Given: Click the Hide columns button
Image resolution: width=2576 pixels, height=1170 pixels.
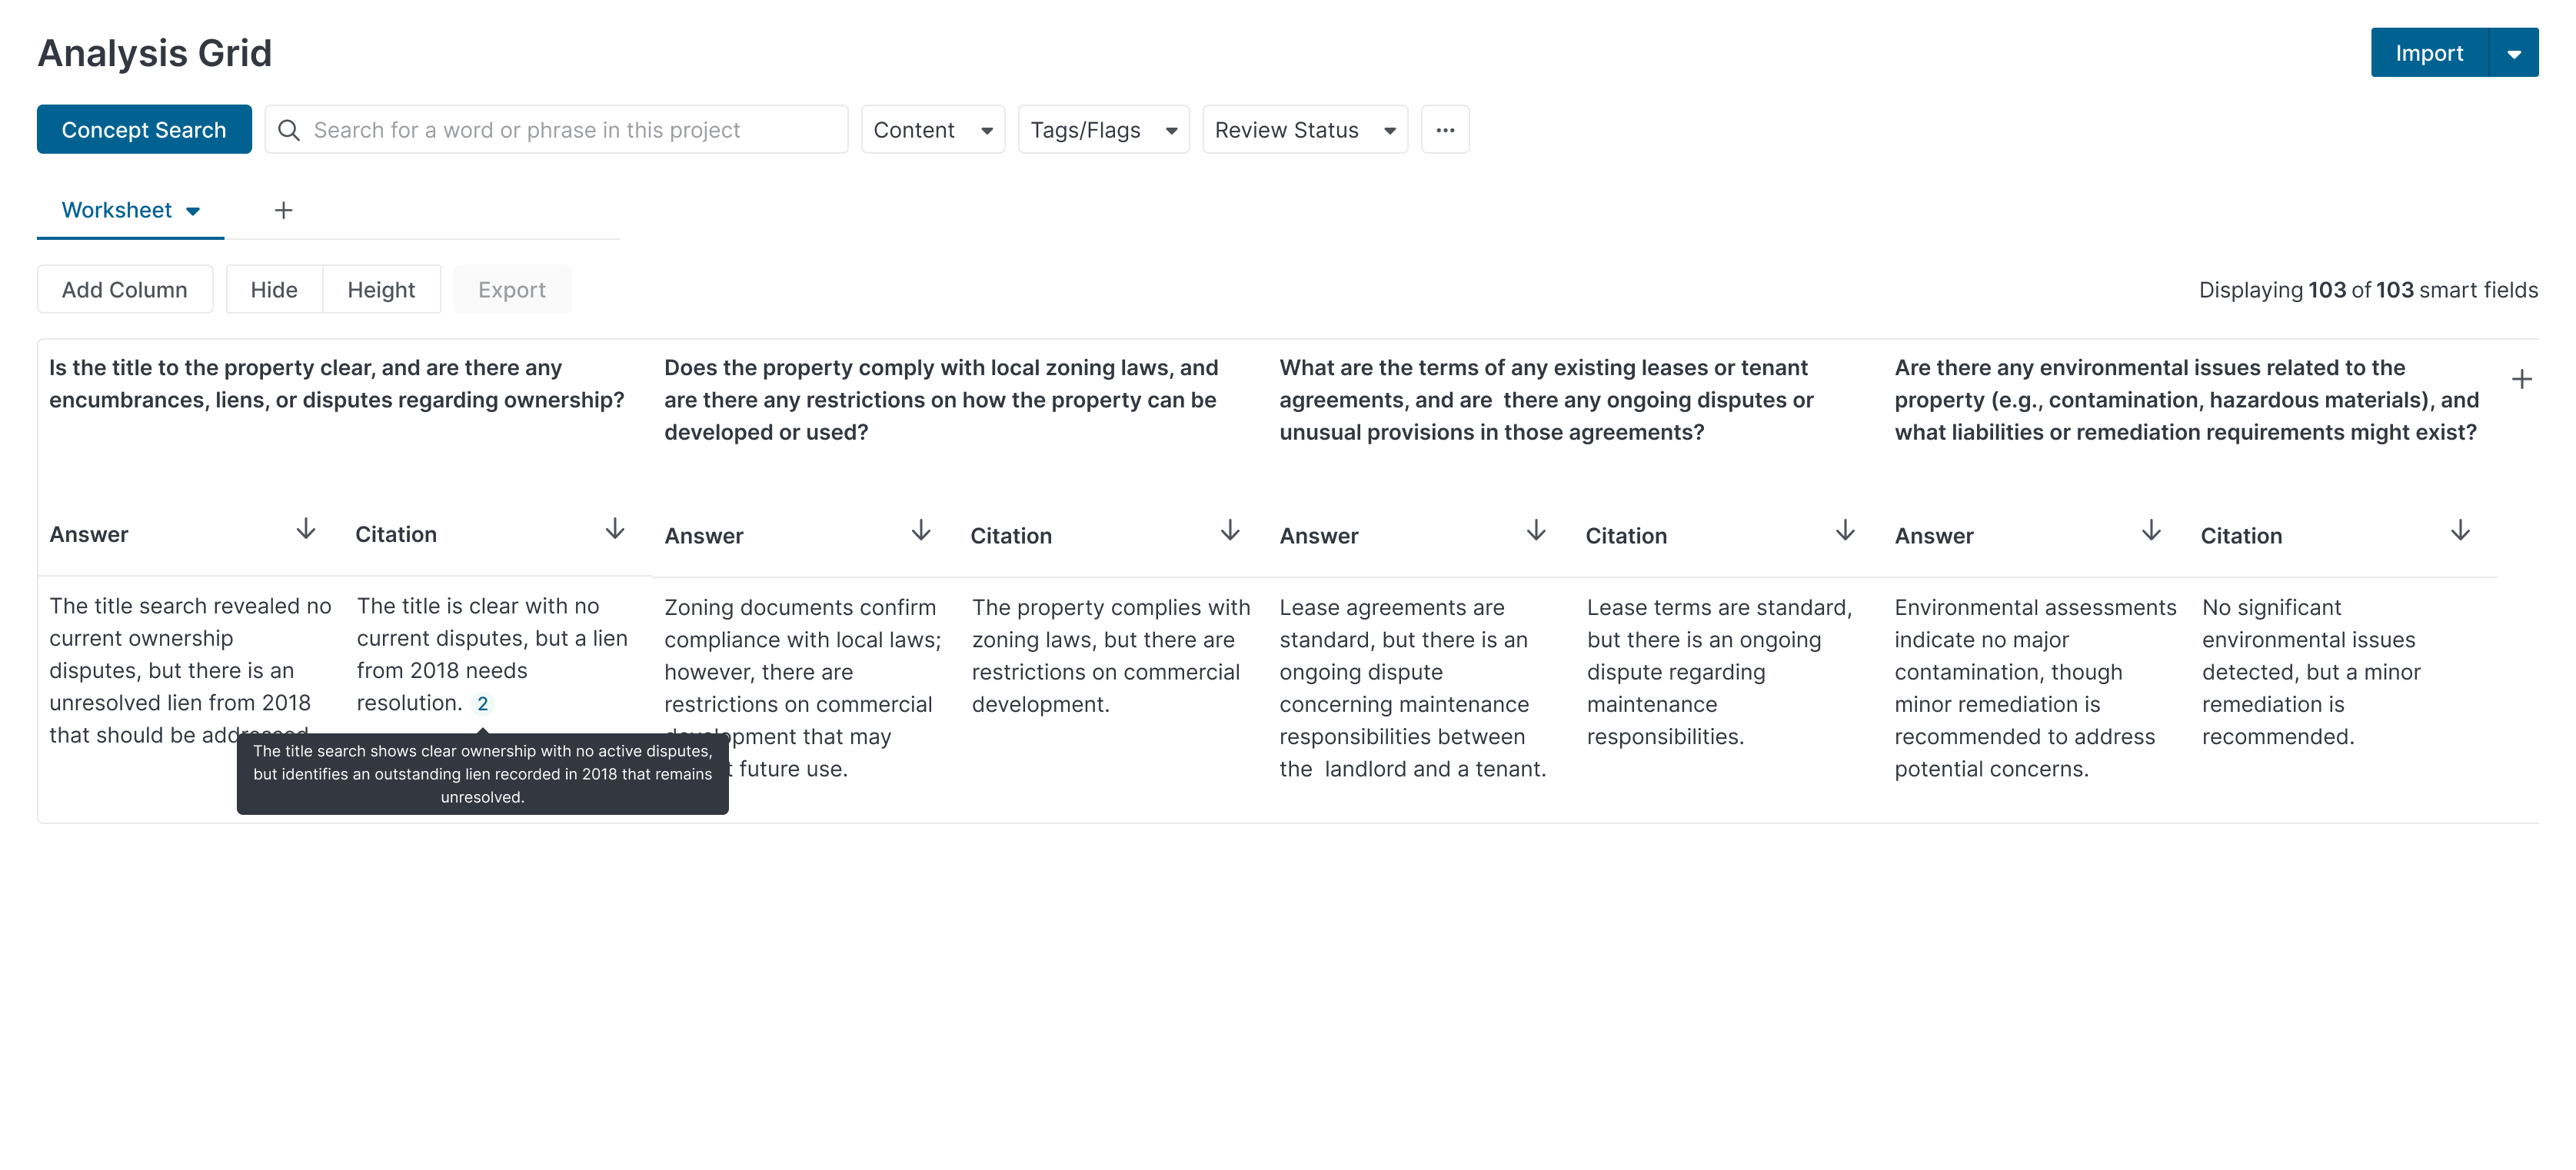Looking at the screenshot, I should click(274, 290).
